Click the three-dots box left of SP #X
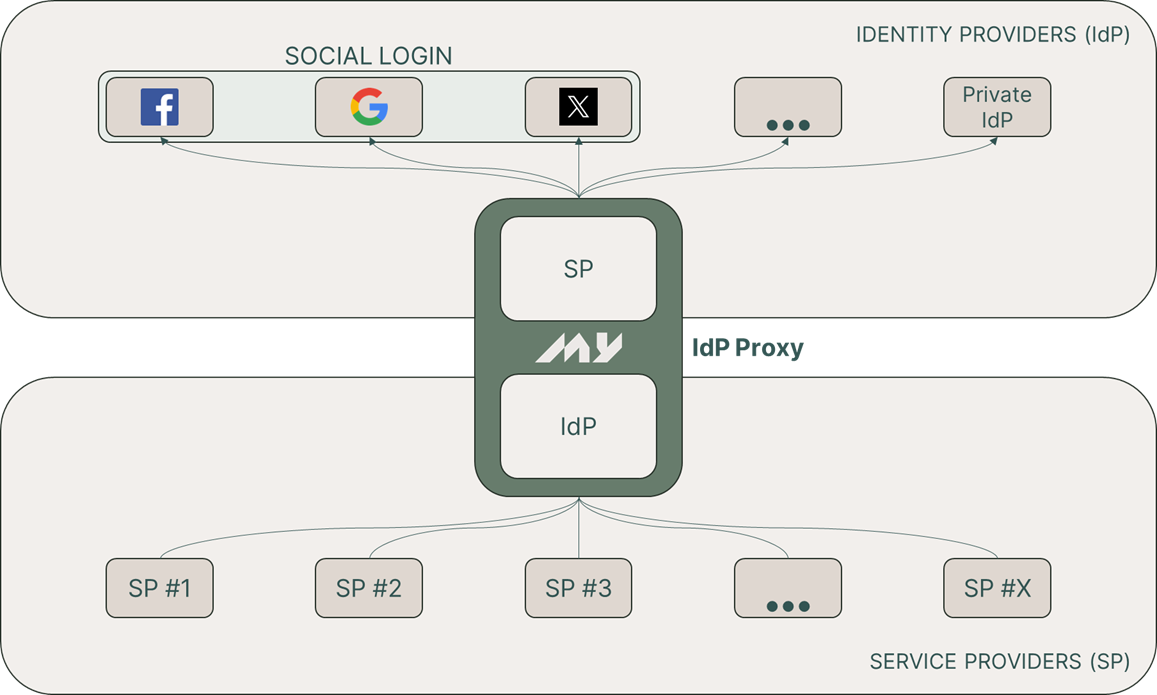 point(787,588)
